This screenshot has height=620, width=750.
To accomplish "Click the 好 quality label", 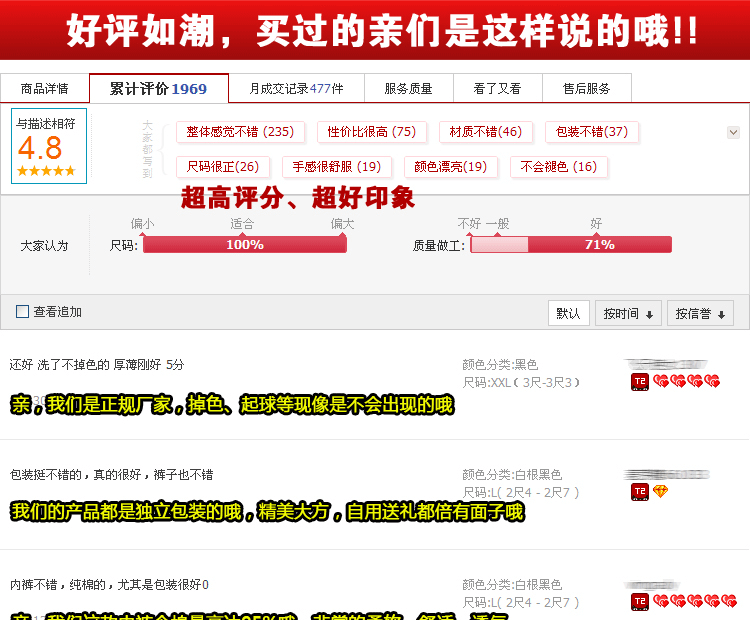I will (596, 223).
